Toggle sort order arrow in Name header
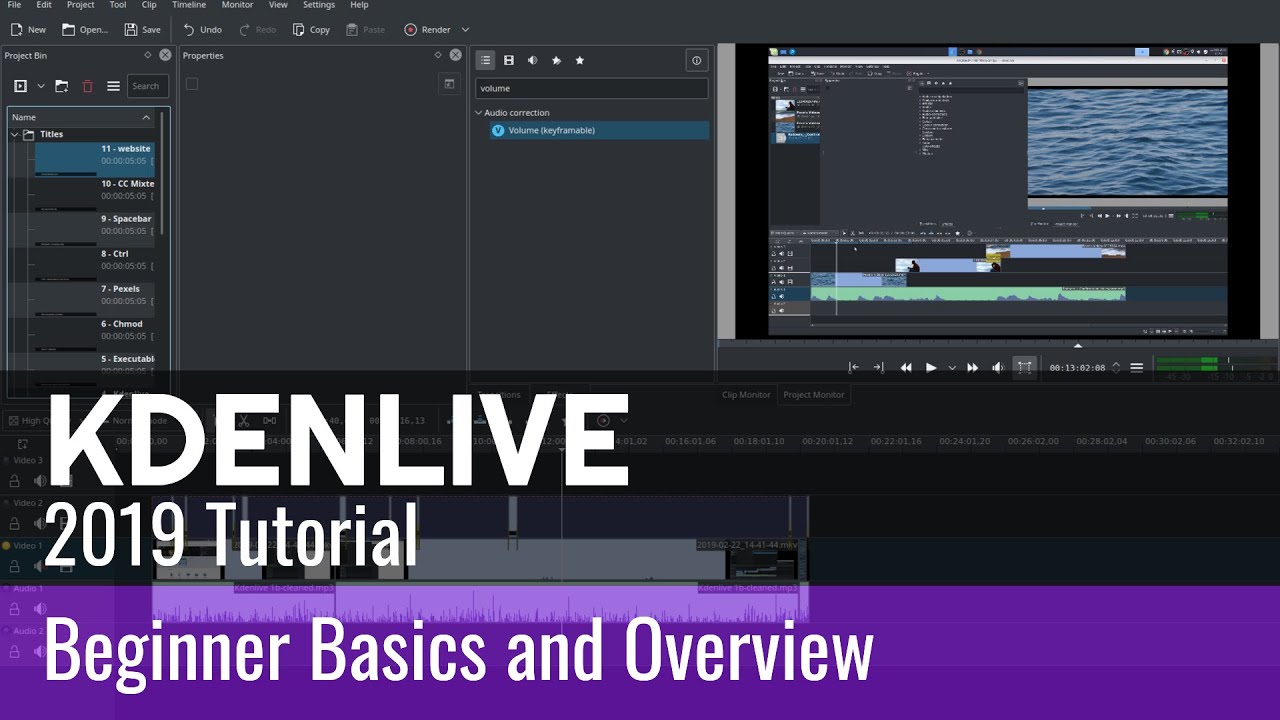Image resolution: width=1280 pixels, height=720 pixels. pyautogui.click(x=146, y=117)
